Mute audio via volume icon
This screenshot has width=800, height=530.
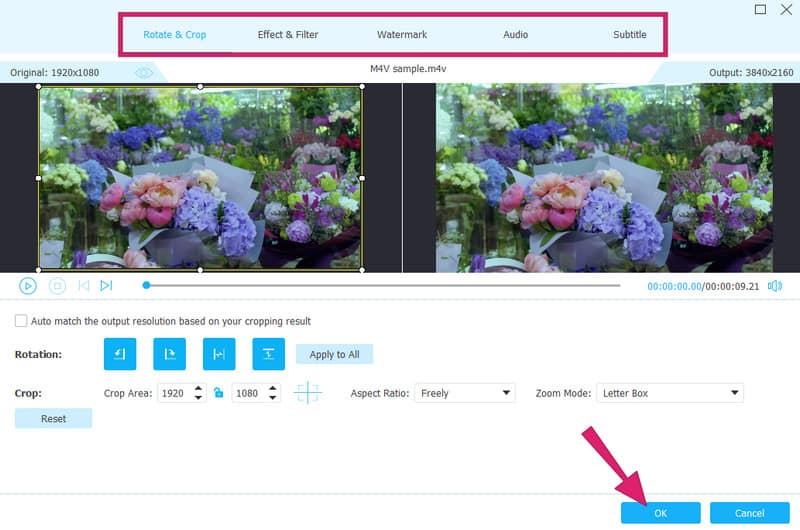click(775, 286)
